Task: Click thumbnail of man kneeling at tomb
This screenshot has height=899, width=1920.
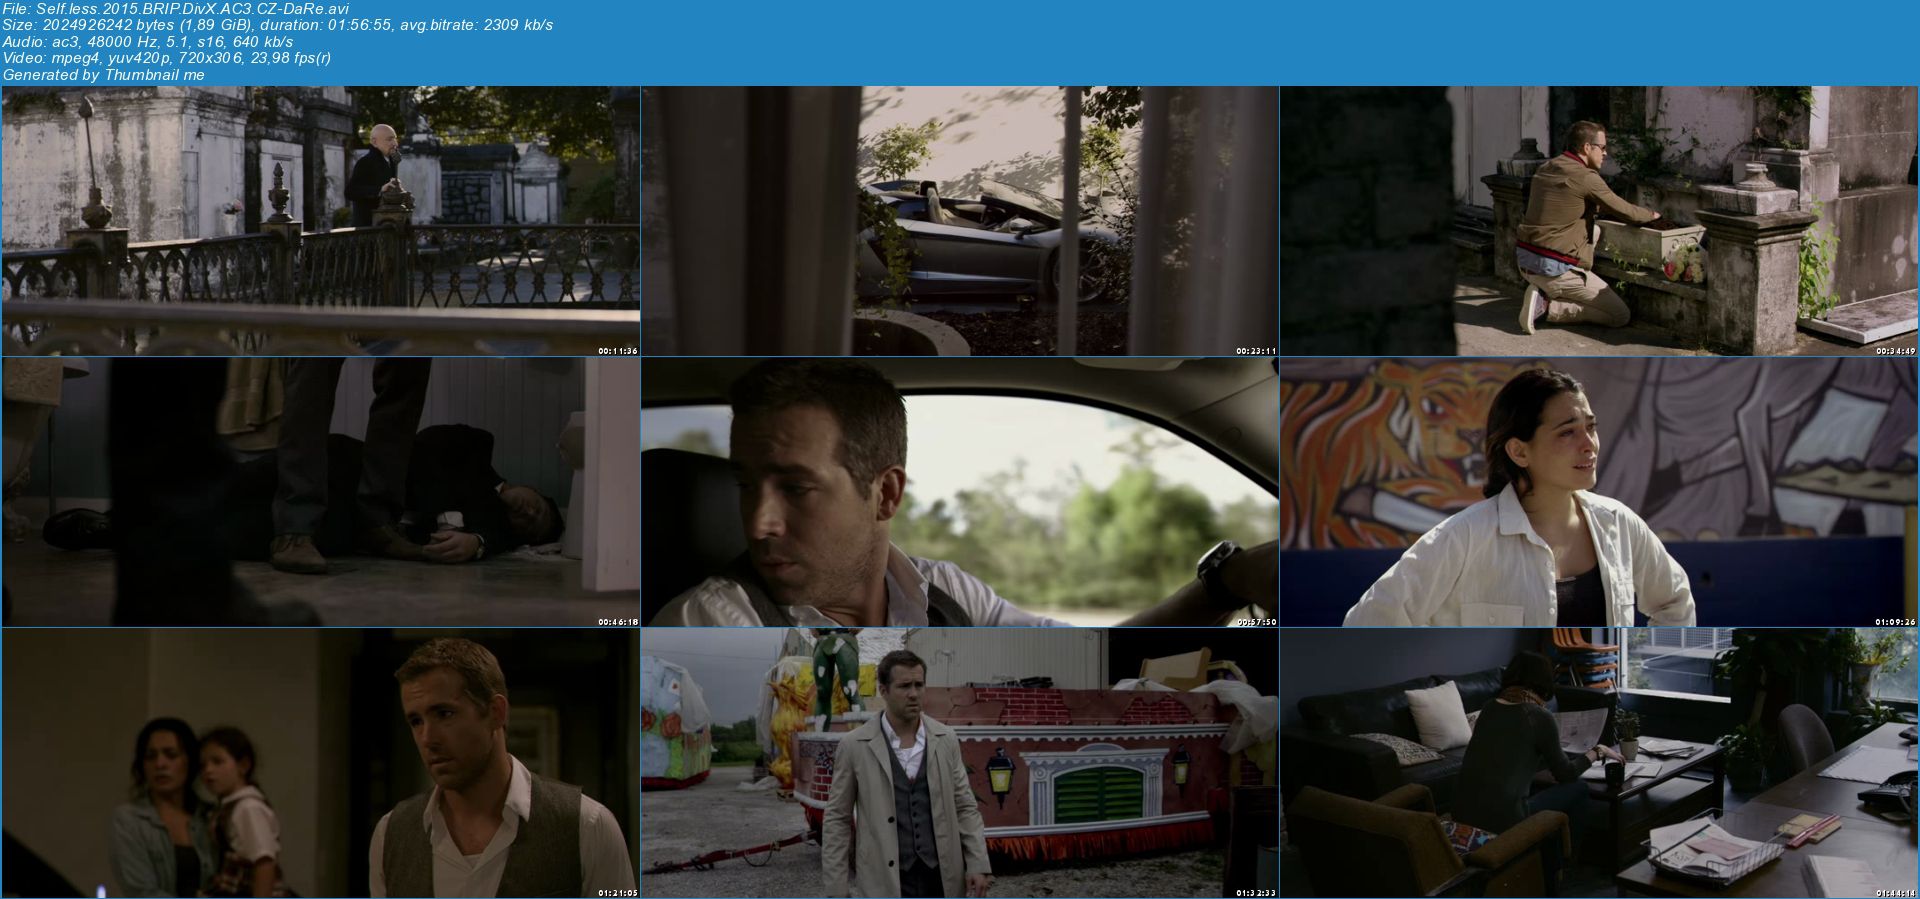Action: (x=1599, y=220)
